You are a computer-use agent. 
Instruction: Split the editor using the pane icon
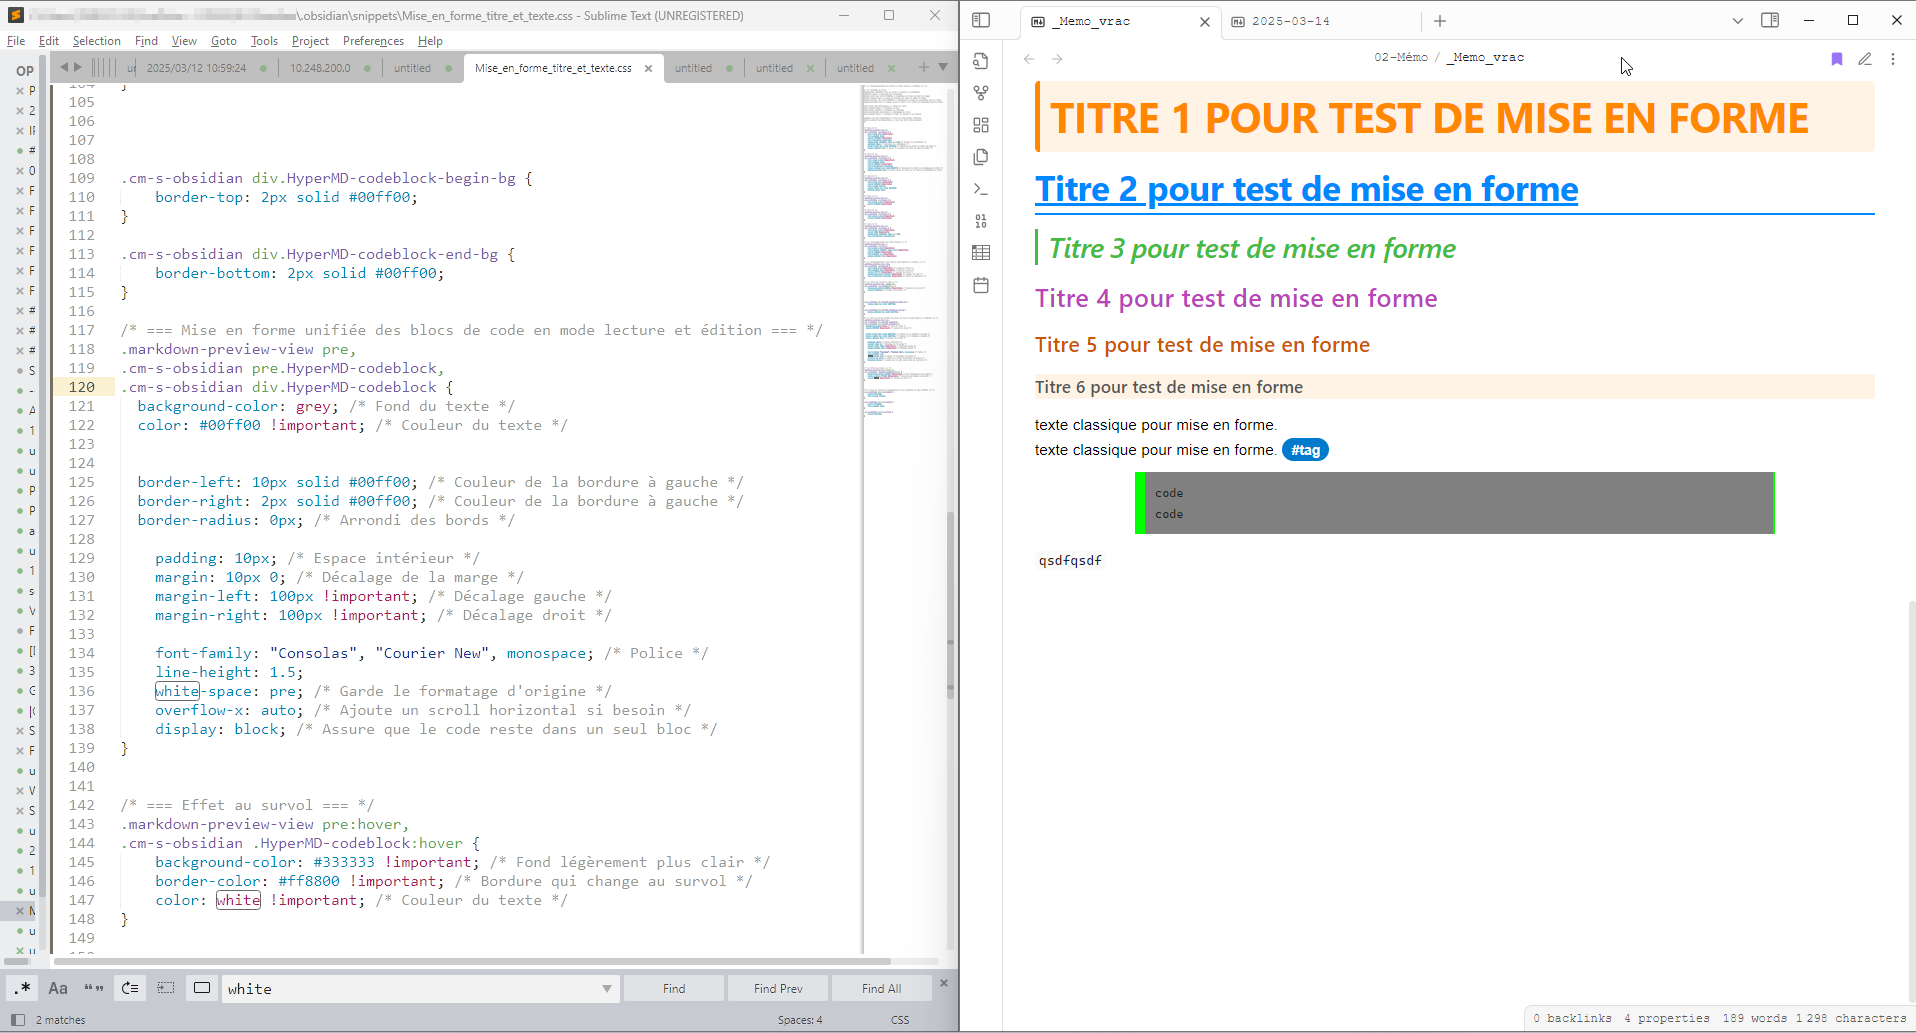(x=1771, y=20)
